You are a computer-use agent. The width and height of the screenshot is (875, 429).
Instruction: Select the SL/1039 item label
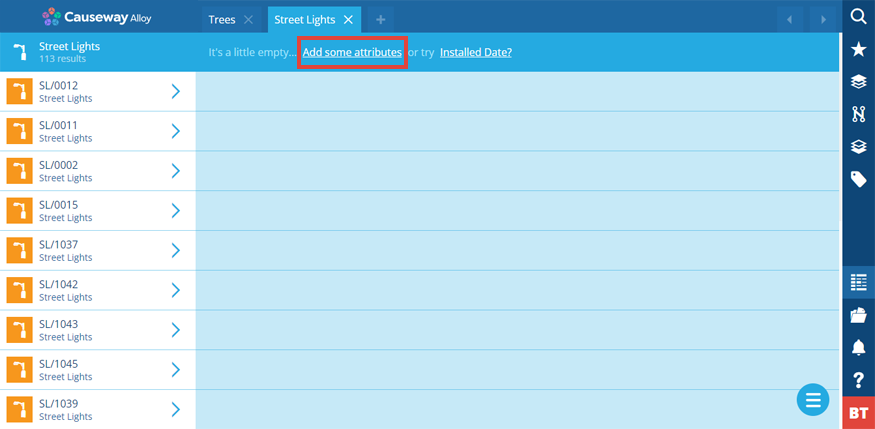click(59, 403)
